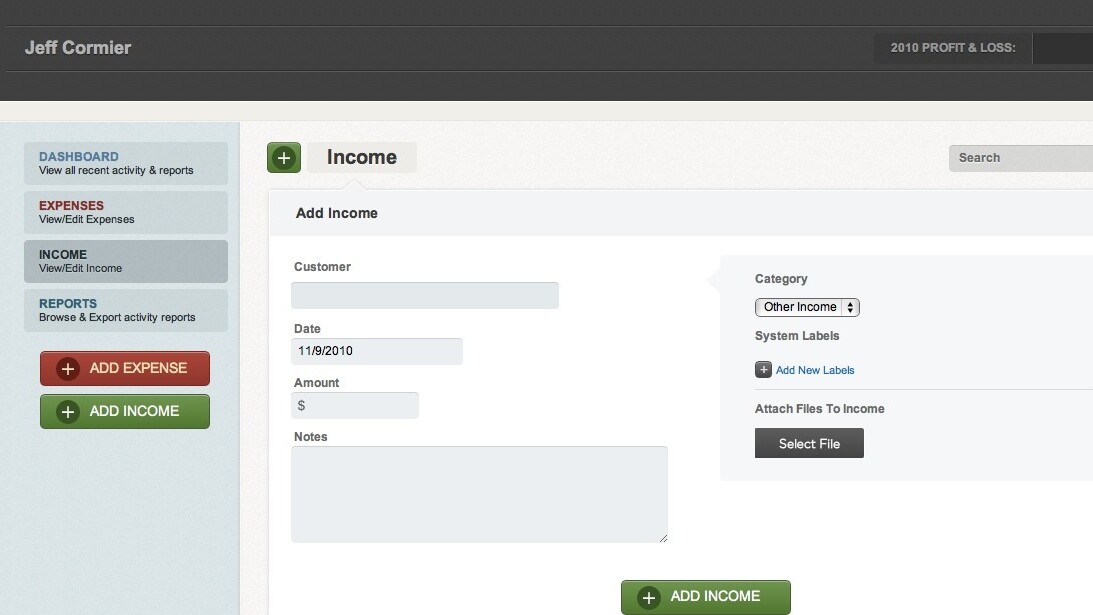Select the Income View/Edit sidebar item
Screen dimensions: 1093x615
(x=126, y=261)
